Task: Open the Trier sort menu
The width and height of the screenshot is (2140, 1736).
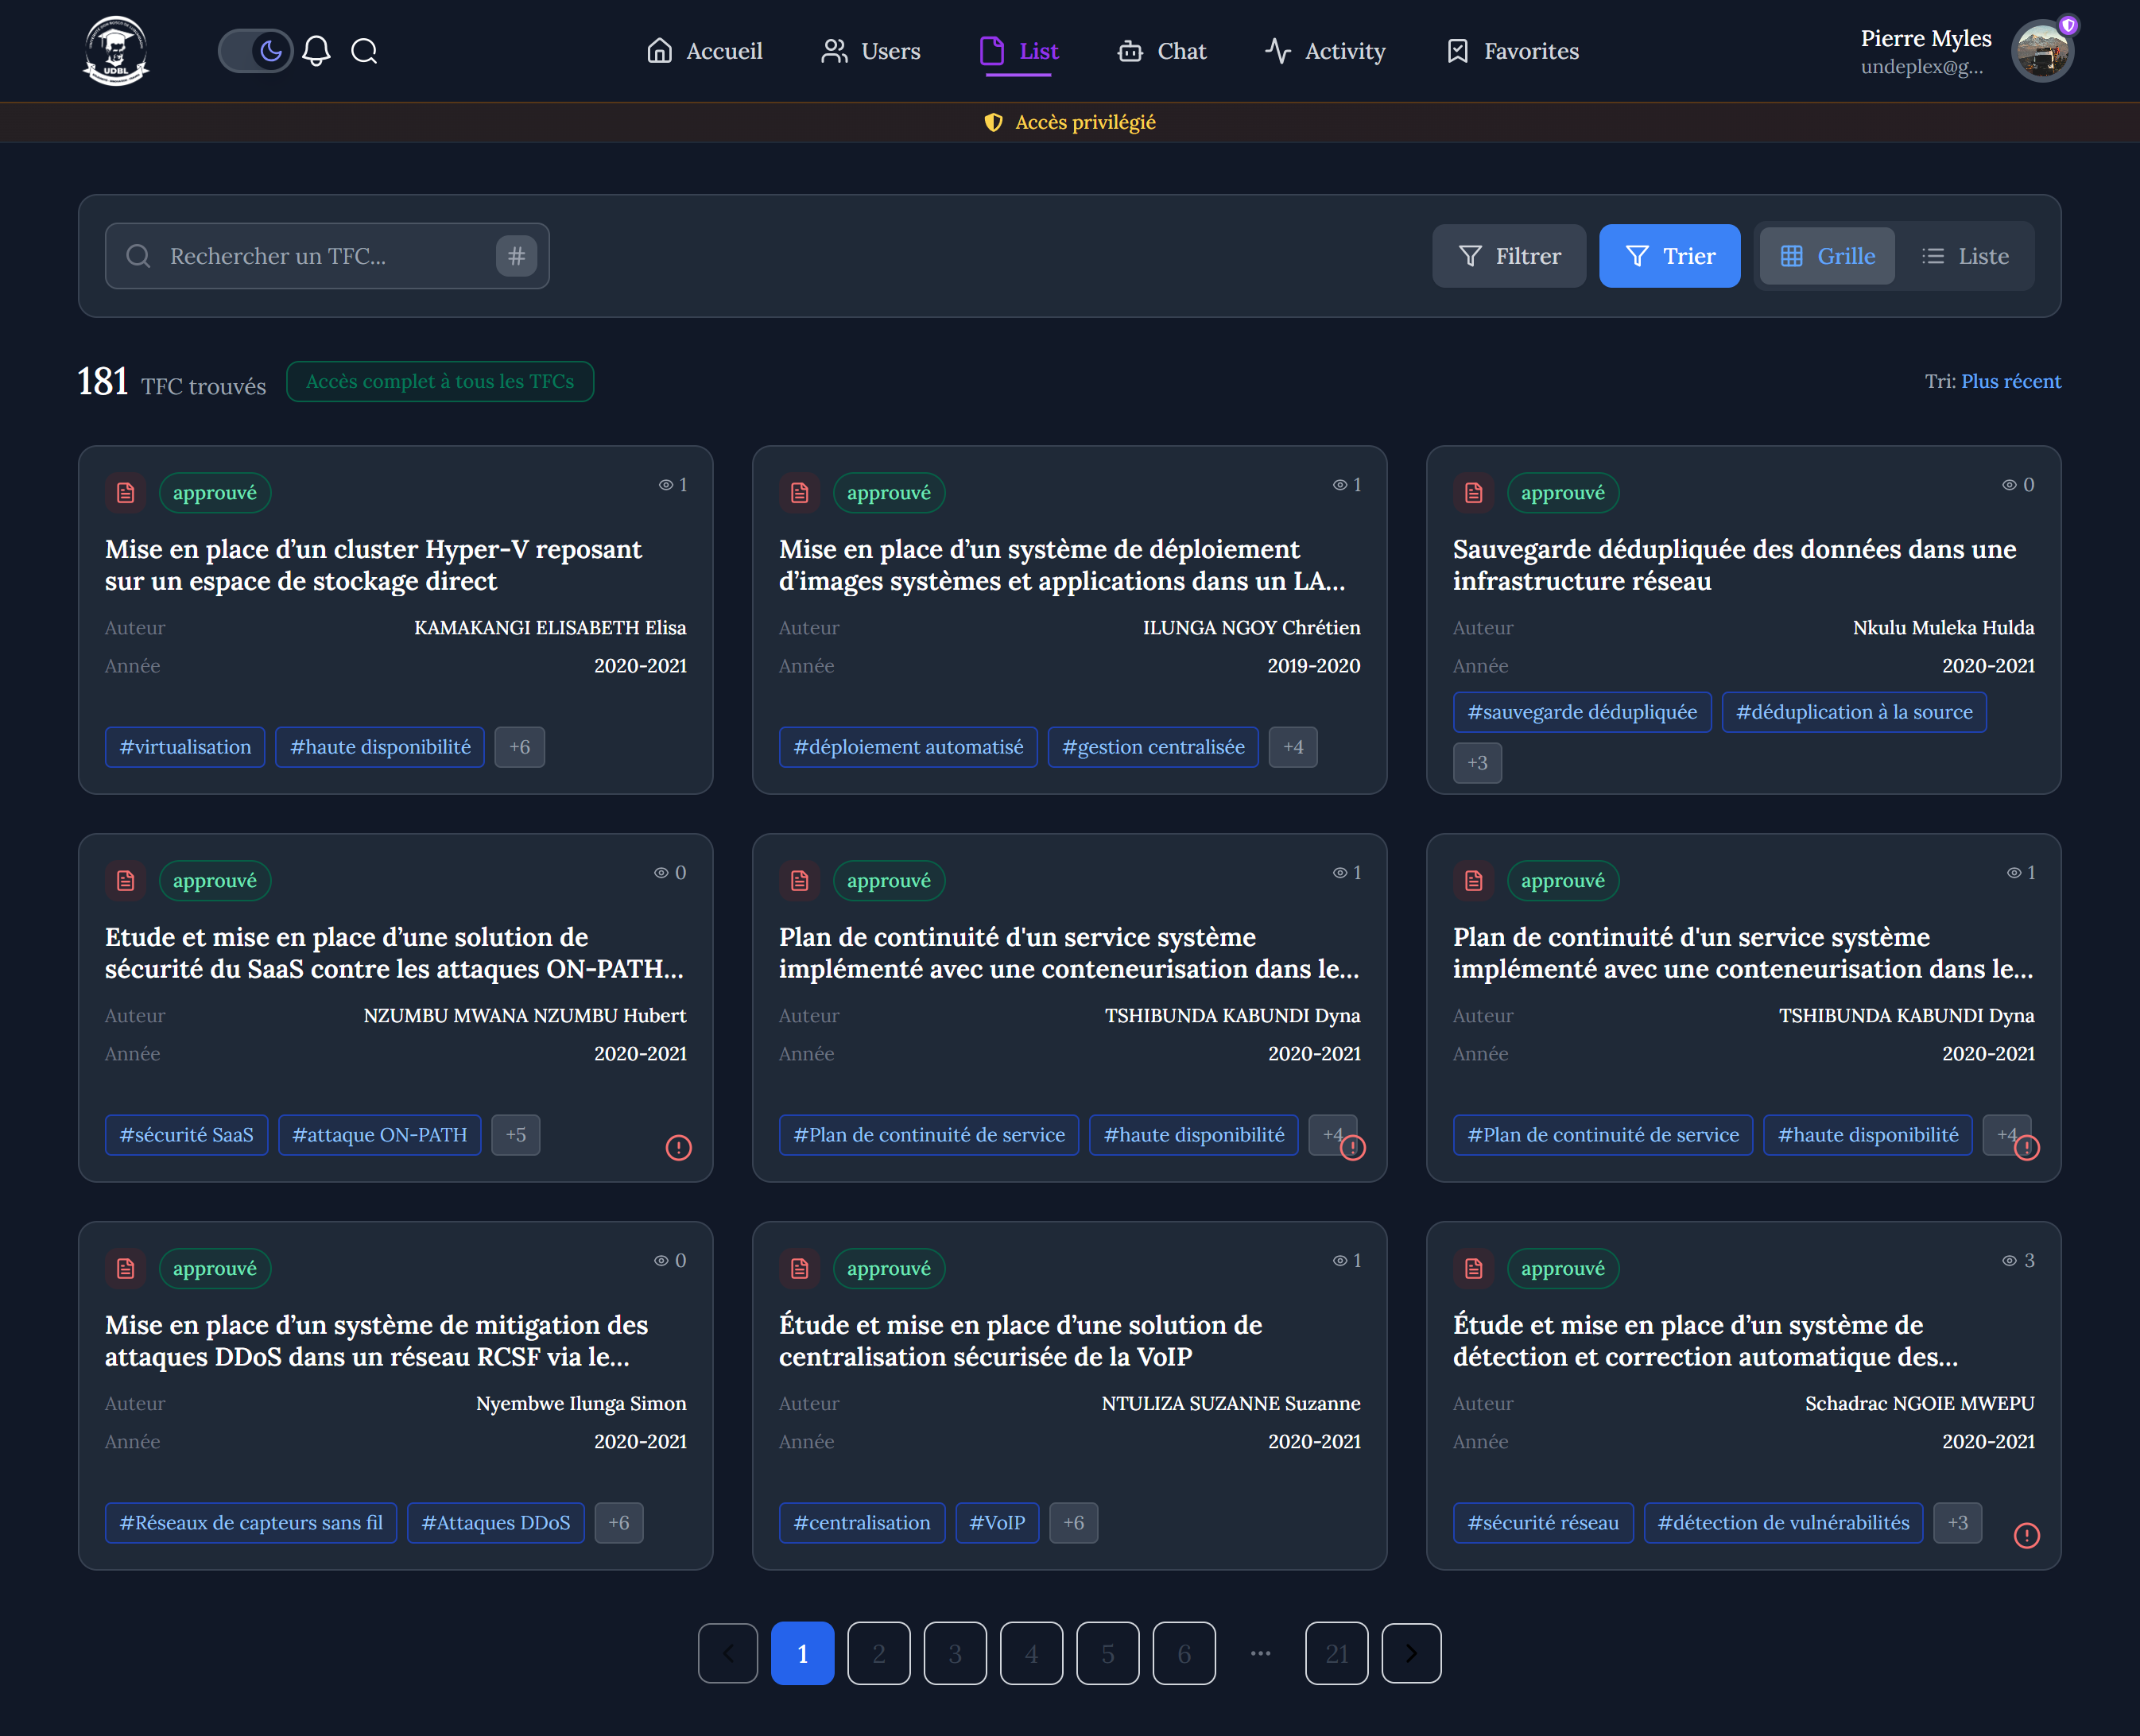Action: point(1669,256)
